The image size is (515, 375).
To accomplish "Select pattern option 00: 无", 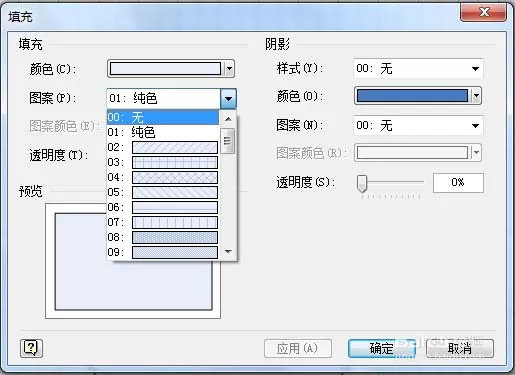I will [x=163, y=117].
